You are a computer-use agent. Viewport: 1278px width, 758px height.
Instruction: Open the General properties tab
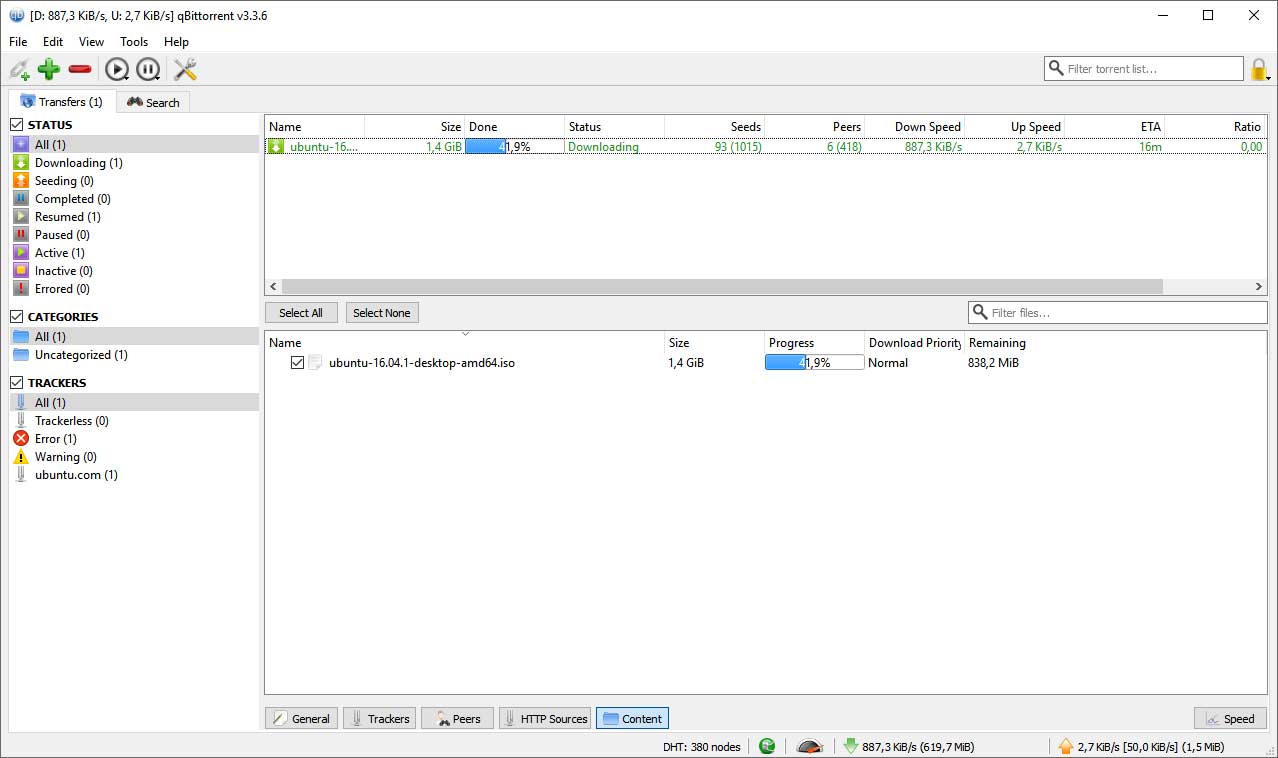pos(301,718)
